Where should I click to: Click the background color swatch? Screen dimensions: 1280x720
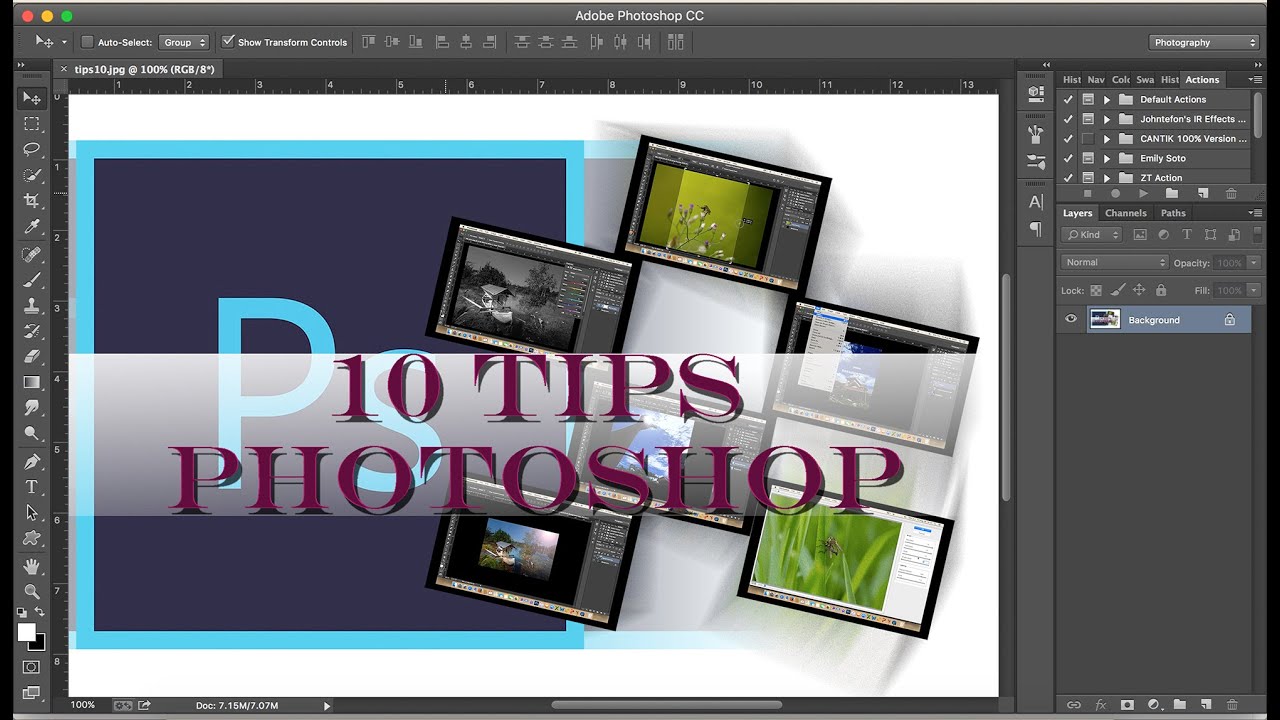coord(38,644)
